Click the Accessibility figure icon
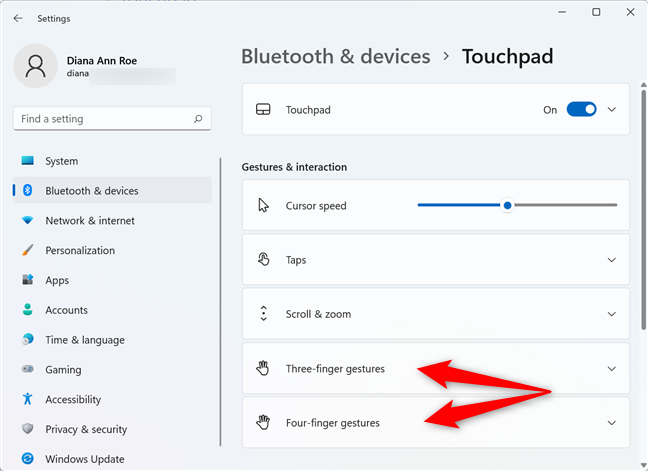Screen dimensions: 648x471 28,399
